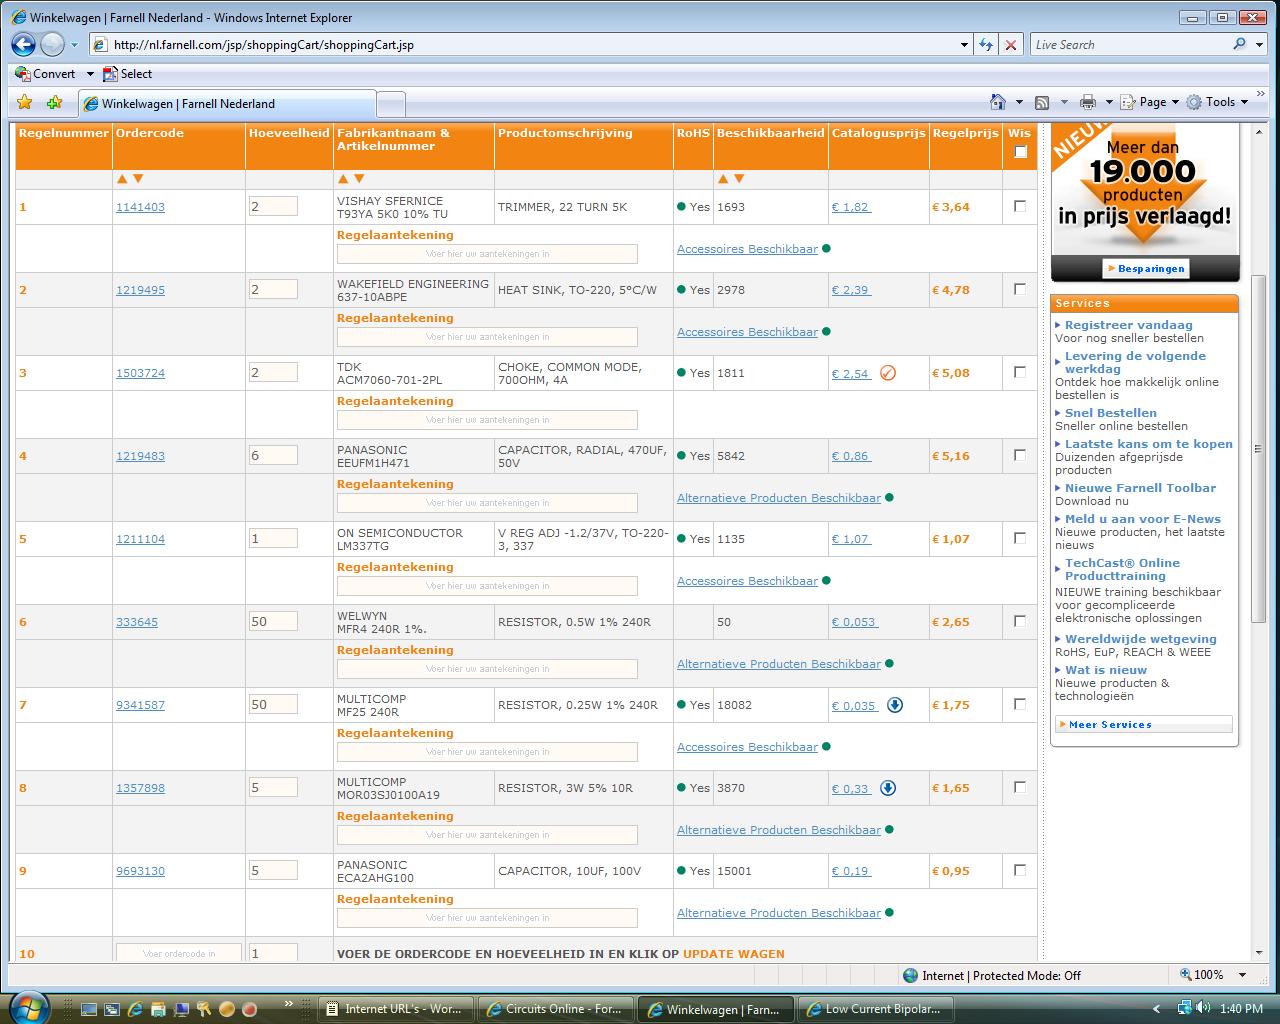Click the Live Search magnifier icon

[x=1240, y=44]
